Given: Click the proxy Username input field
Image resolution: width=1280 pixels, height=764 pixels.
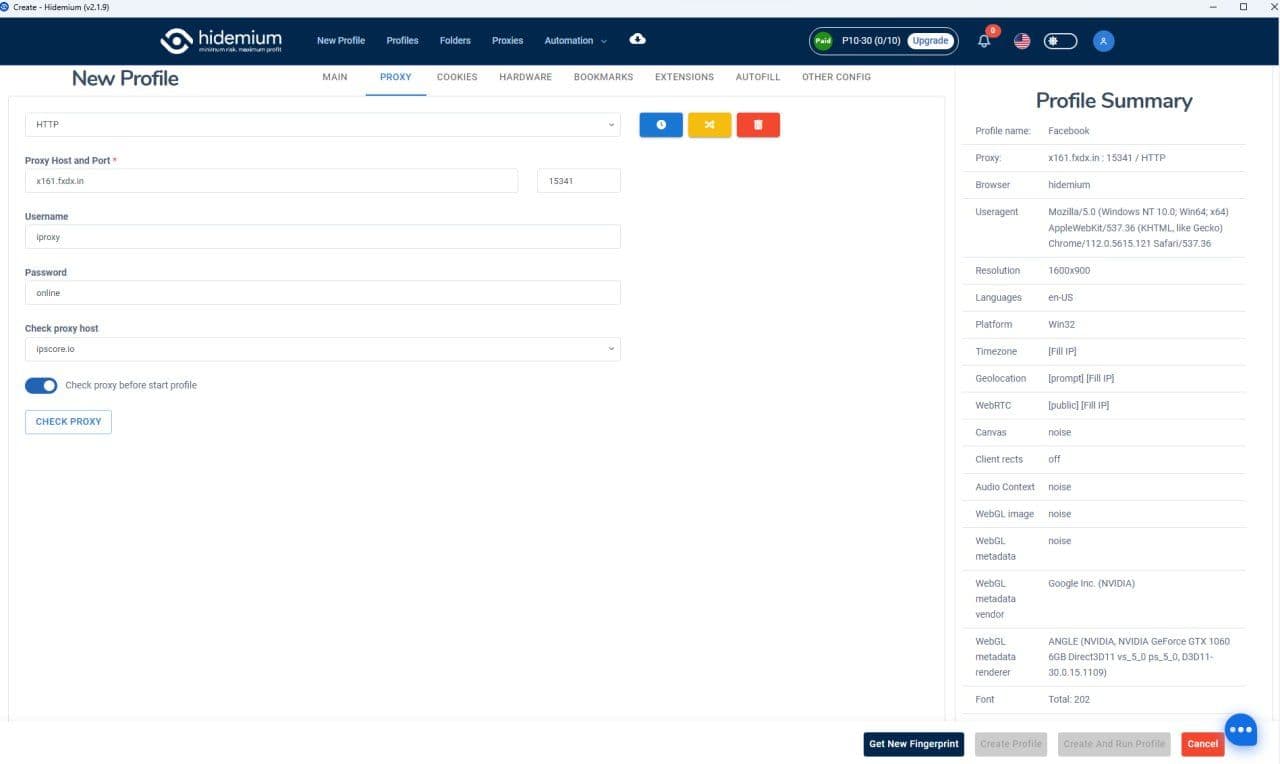Looking at the screenshot, I should pyautogui.click(x=322, y=237).
